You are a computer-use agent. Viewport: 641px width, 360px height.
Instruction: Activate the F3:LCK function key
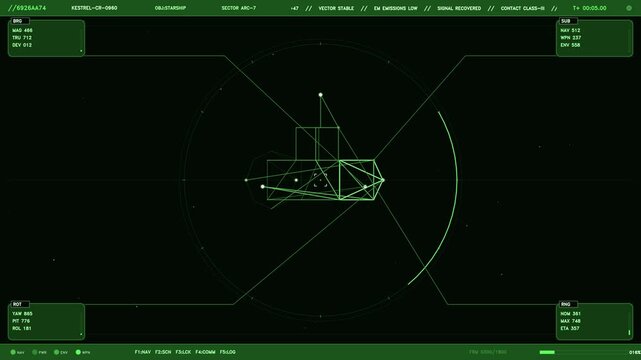(183, 352)
